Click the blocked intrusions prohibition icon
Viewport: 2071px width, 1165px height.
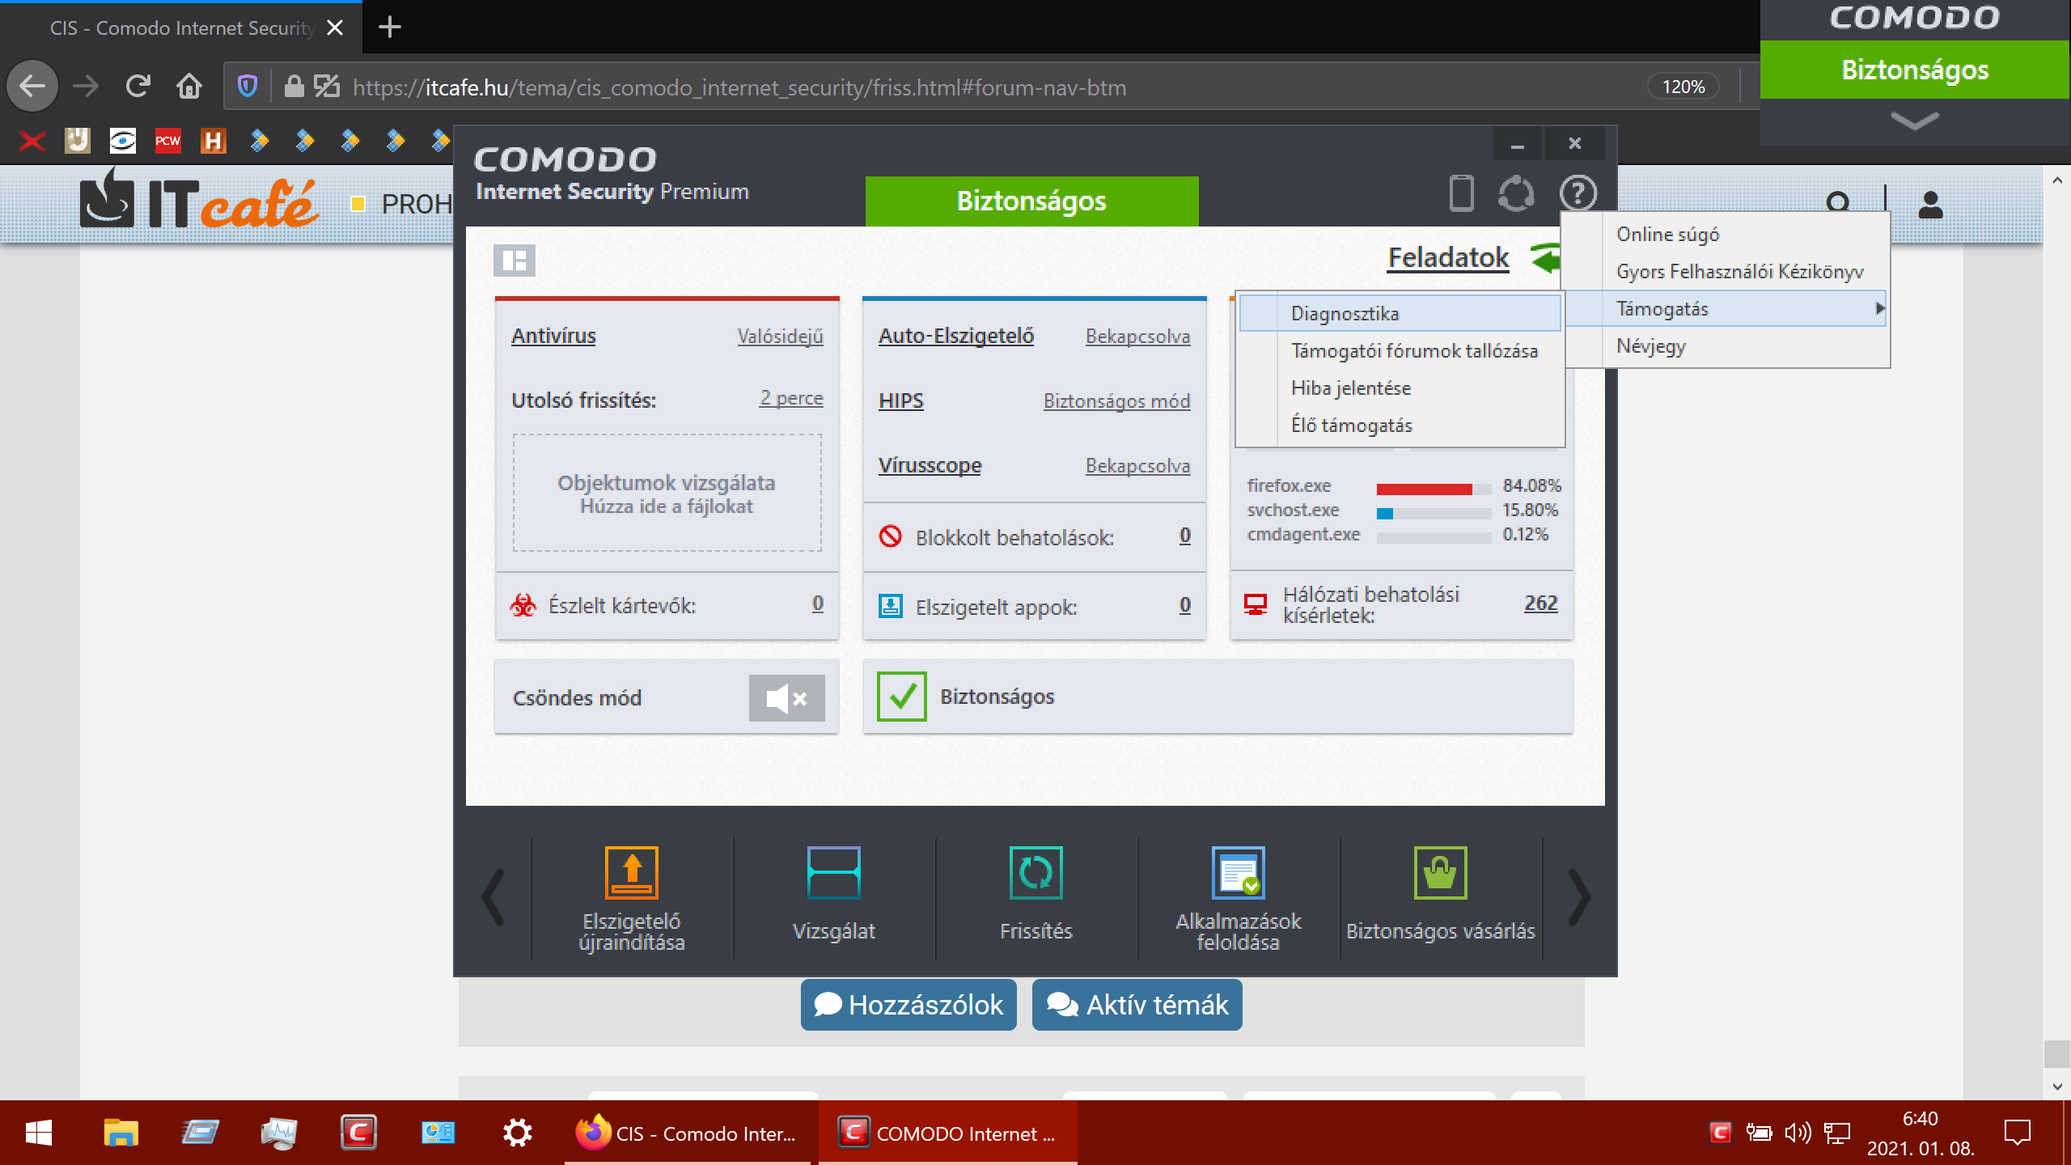890,537
